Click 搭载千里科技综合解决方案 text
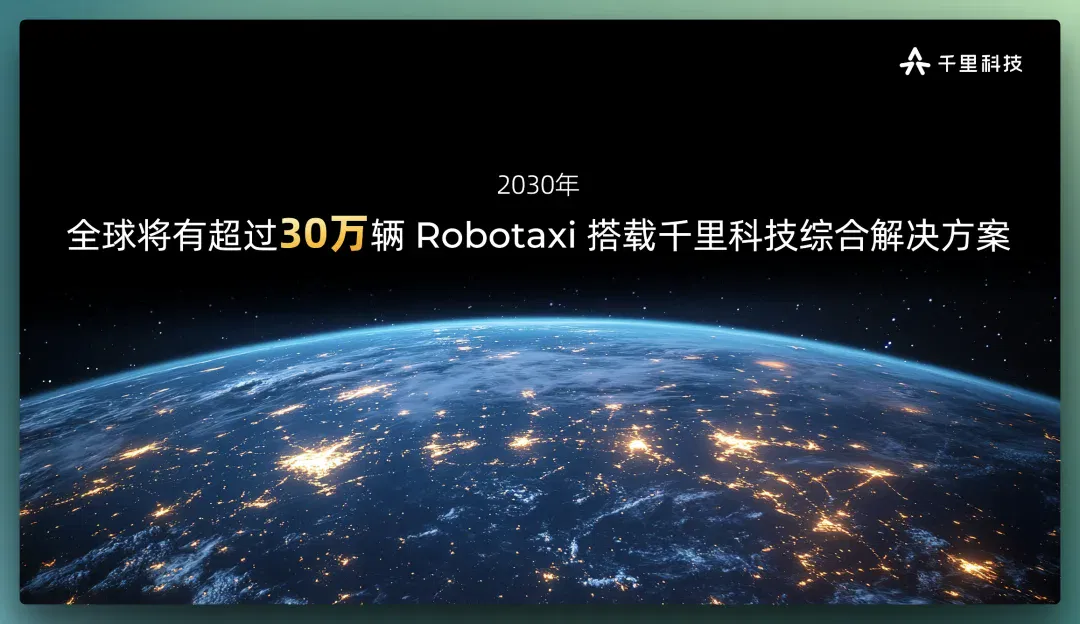Image resolution: width=1080 pixels, height=624 pixels. 799,236
